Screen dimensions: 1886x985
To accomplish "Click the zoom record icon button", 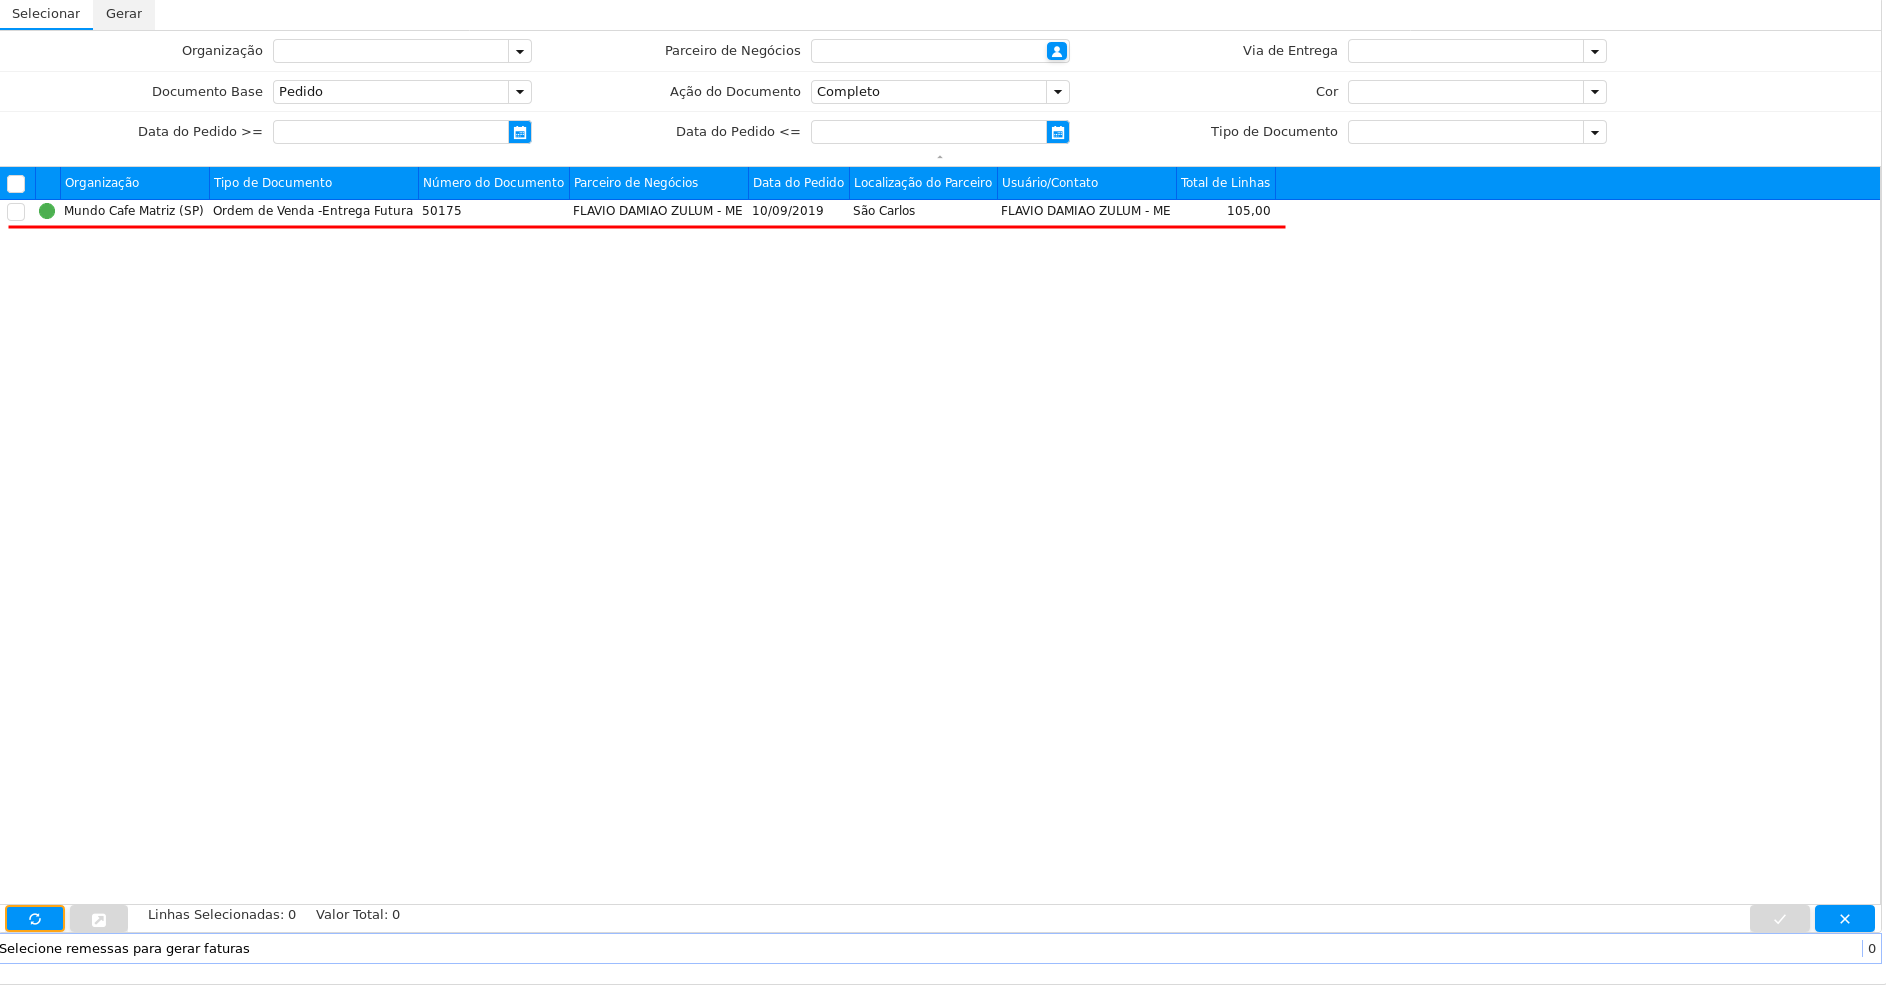I will pyautogui.click(x=99, y=919).
